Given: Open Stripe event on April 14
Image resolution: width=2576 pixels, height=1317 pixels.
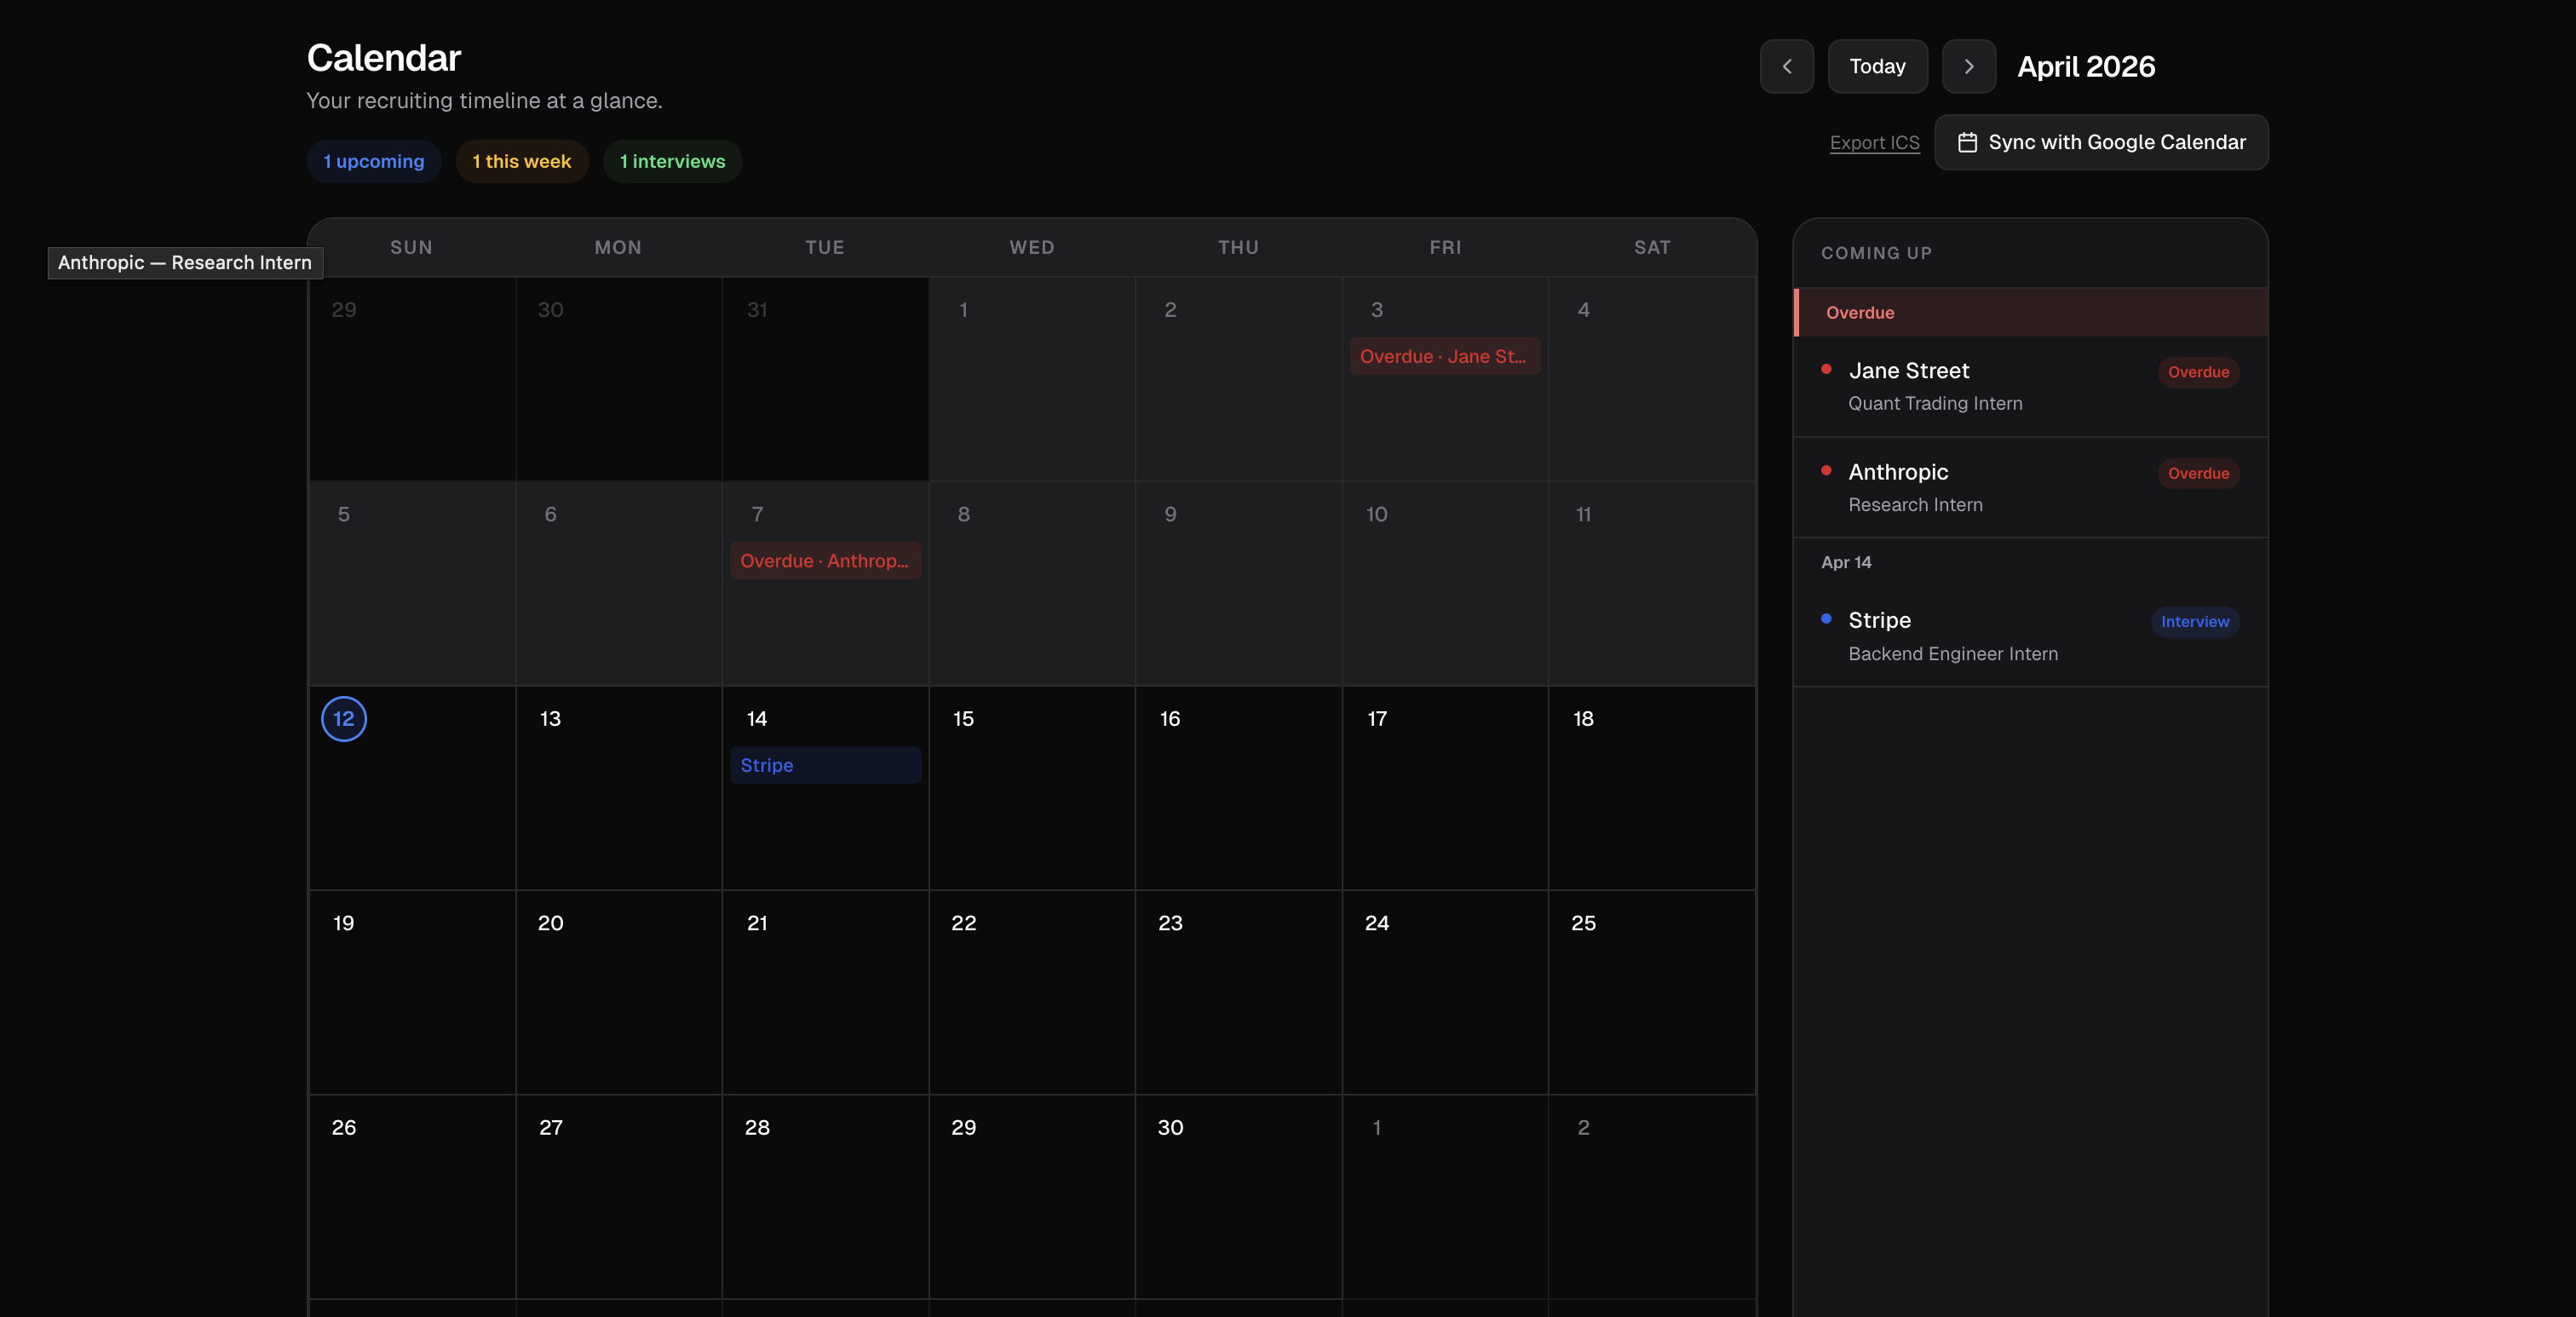Looking at the screenshot, I should (824, 765).
